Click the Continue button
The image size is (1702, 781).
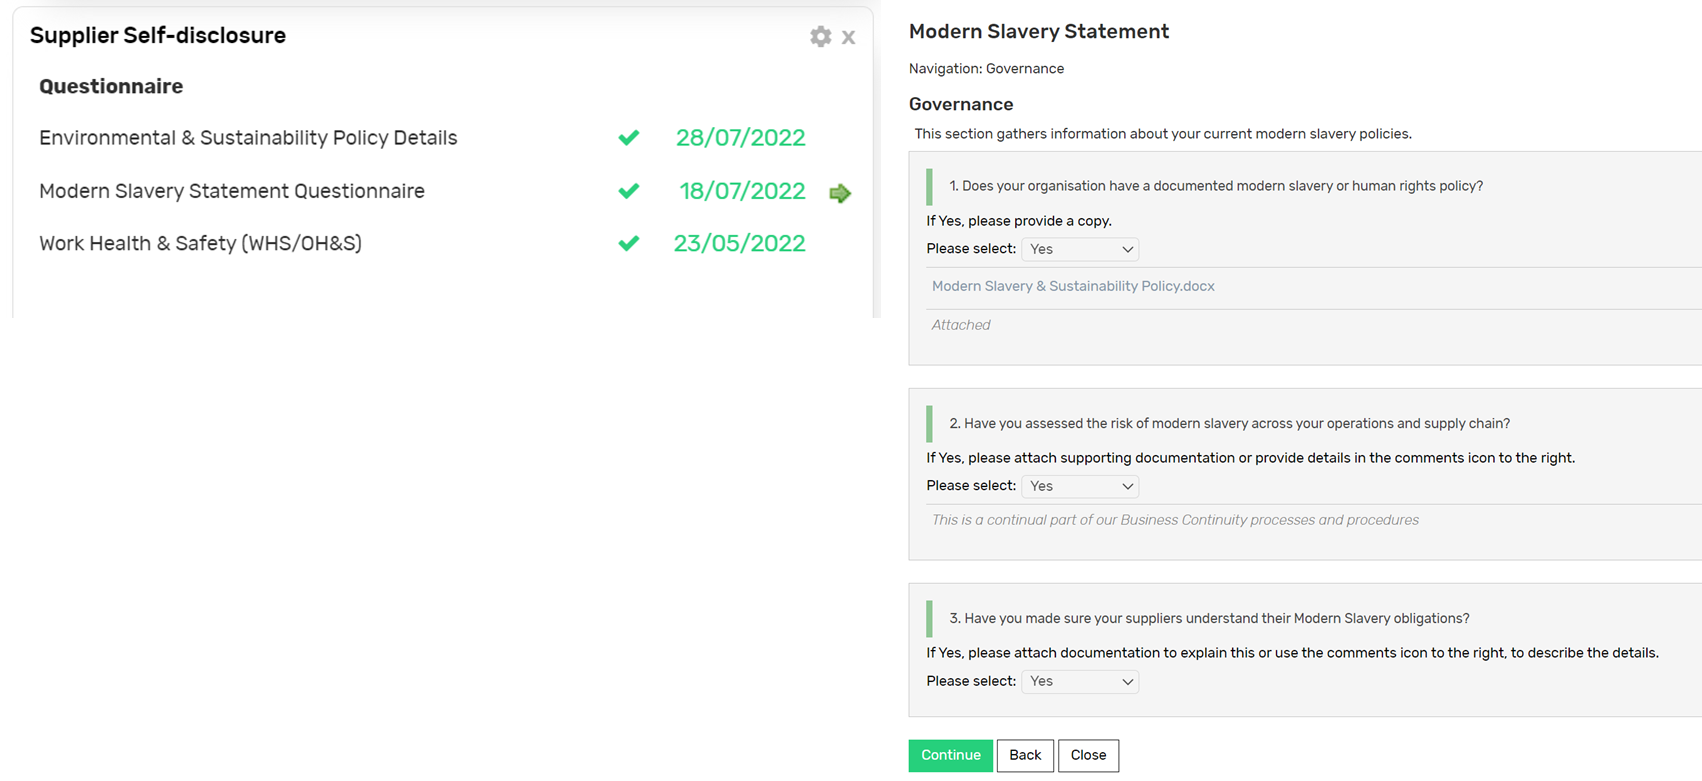[x=950, y=755]
